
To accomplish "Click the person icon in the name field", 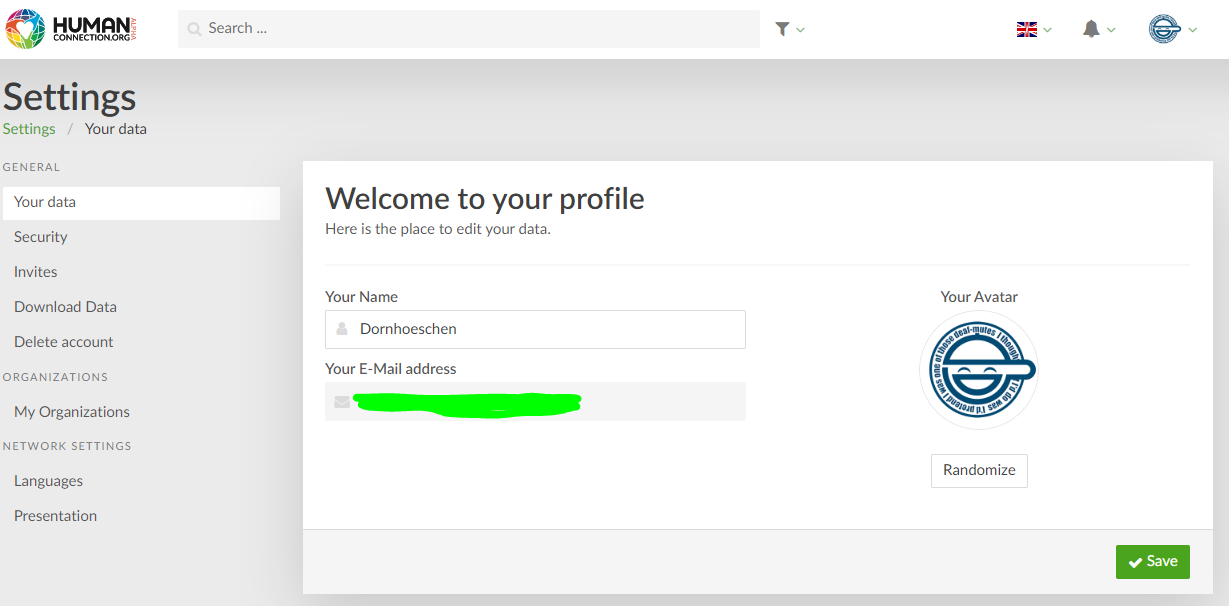I will pyautogui.click(x=340, y=329).
